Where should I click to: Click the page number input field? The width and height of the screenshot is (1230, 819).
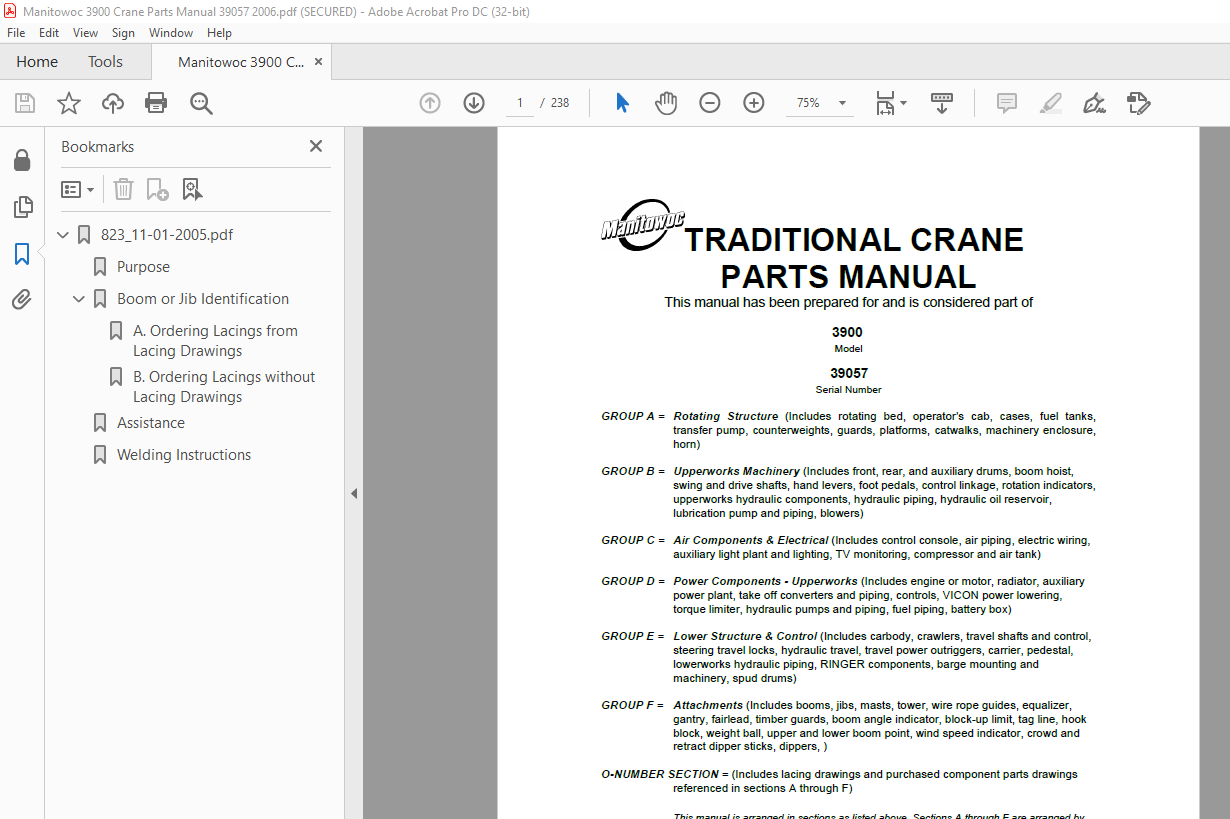pyautogui.click(x=520, y=103)
